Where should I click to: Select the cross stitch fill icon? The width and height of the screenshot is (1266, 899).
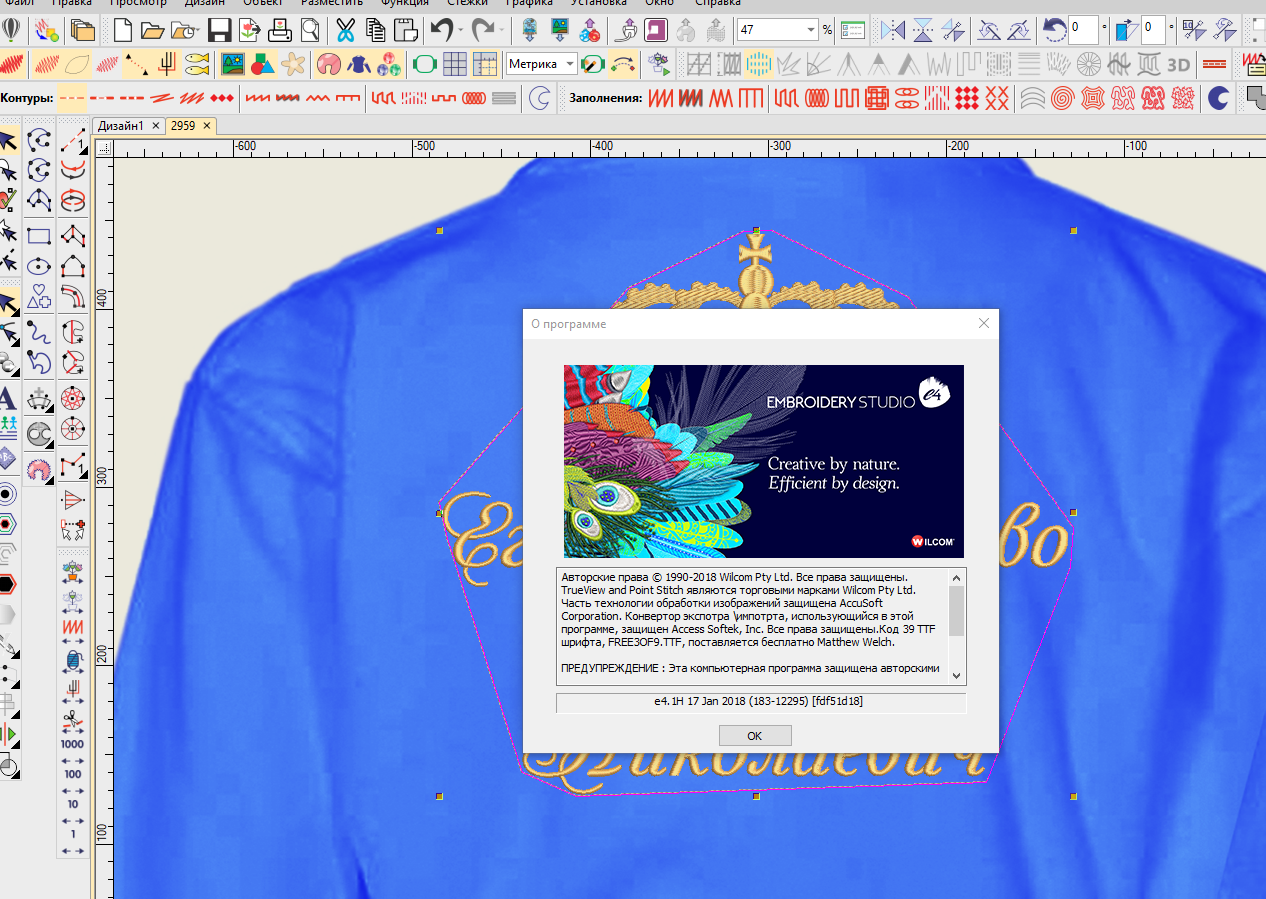[997, 98]
